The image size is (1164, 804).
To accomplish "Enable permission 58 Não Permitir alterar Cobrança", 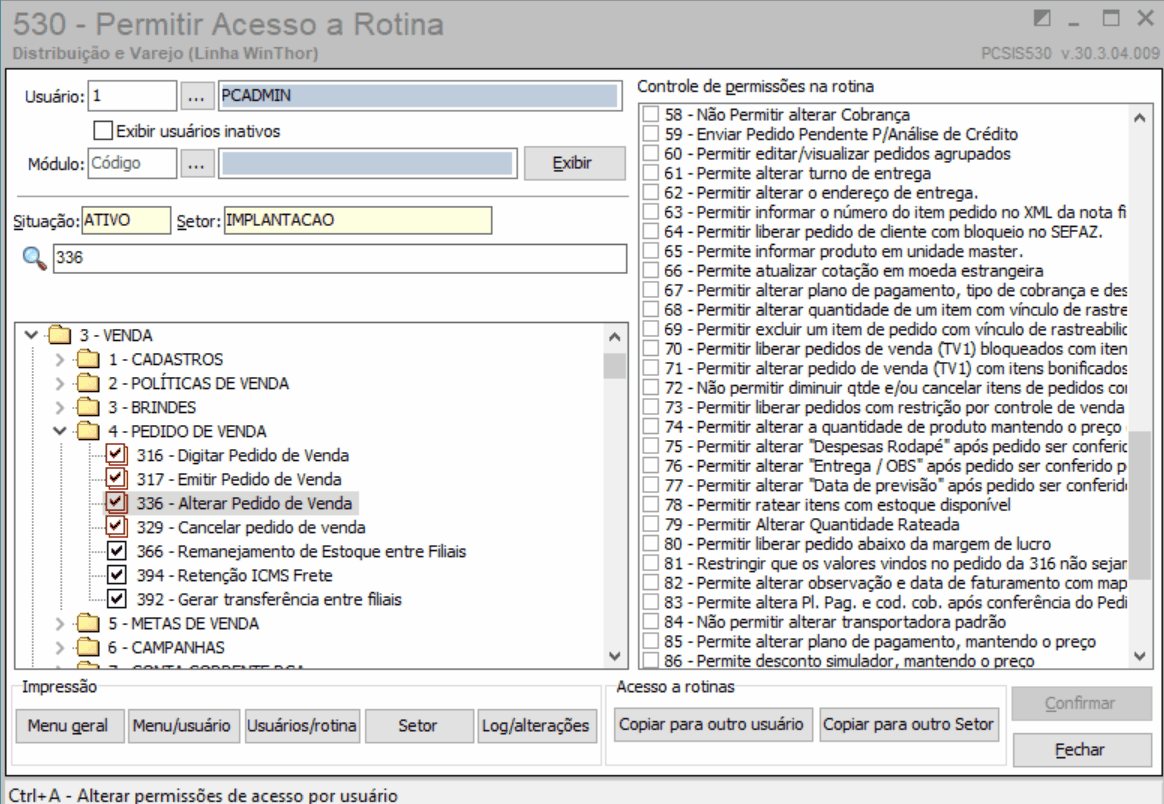I will tap(650, 114).
